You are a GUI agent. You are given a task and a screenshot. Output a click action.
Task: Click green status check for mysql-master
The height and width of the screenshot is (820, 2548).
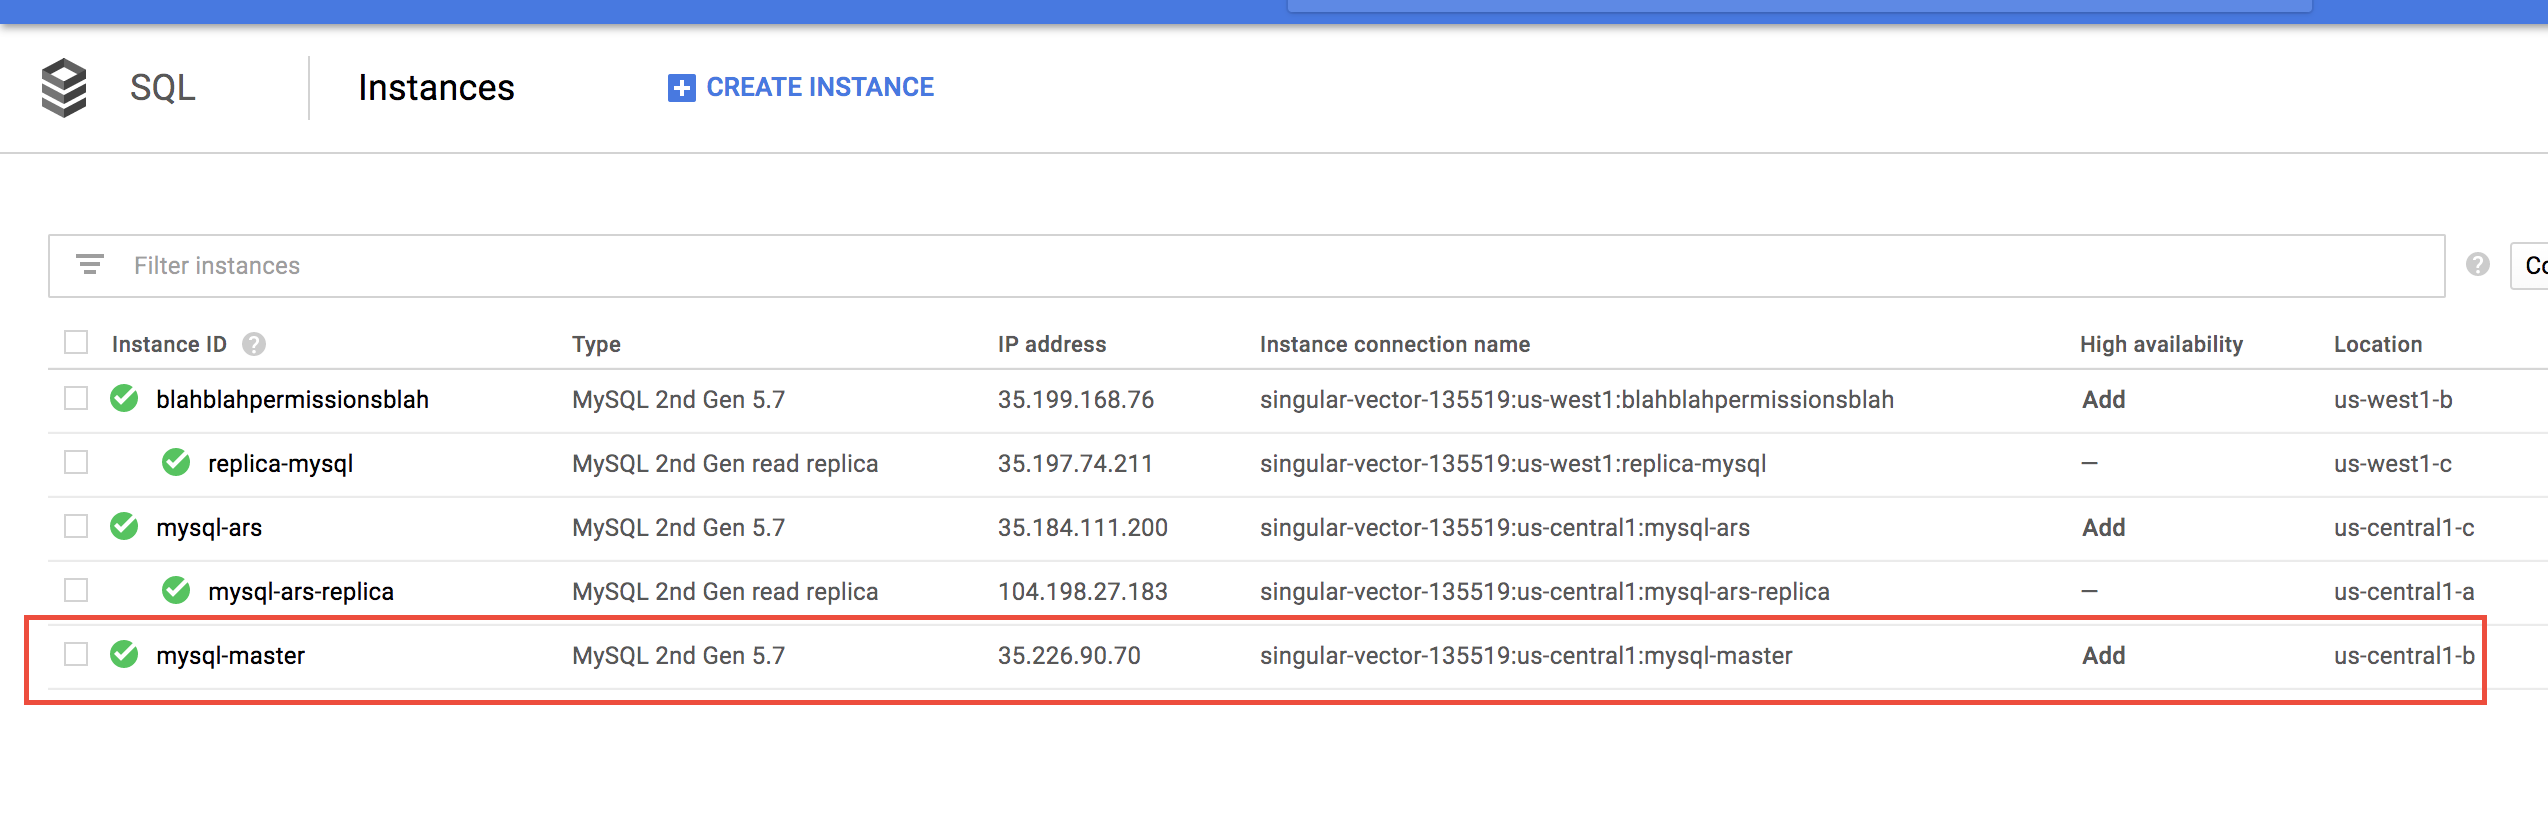click(124, 655)
